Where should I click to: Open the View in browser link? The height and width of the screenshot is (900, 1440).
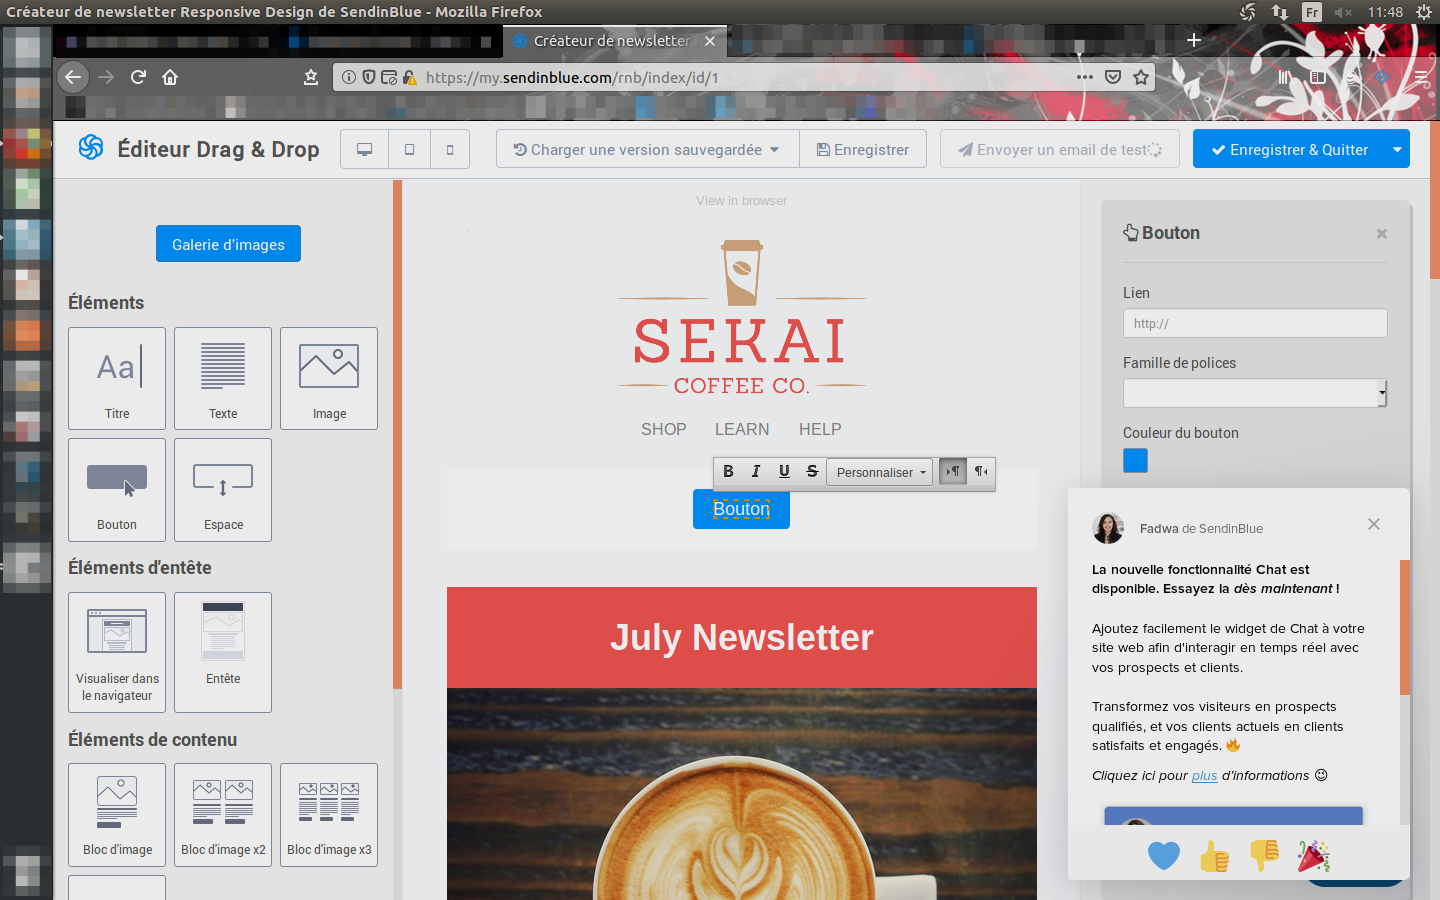[x=741, y=201]
